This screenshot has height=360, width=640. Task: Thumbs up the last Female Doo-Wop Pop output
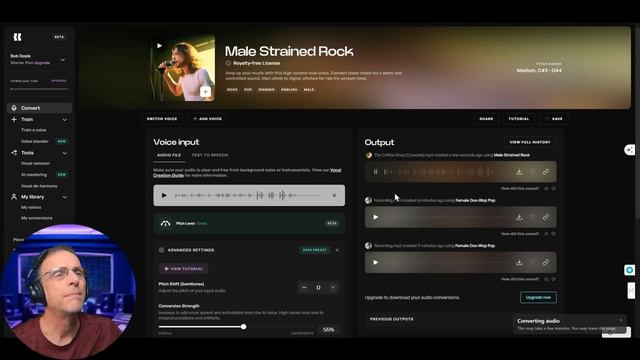point(547,279)
